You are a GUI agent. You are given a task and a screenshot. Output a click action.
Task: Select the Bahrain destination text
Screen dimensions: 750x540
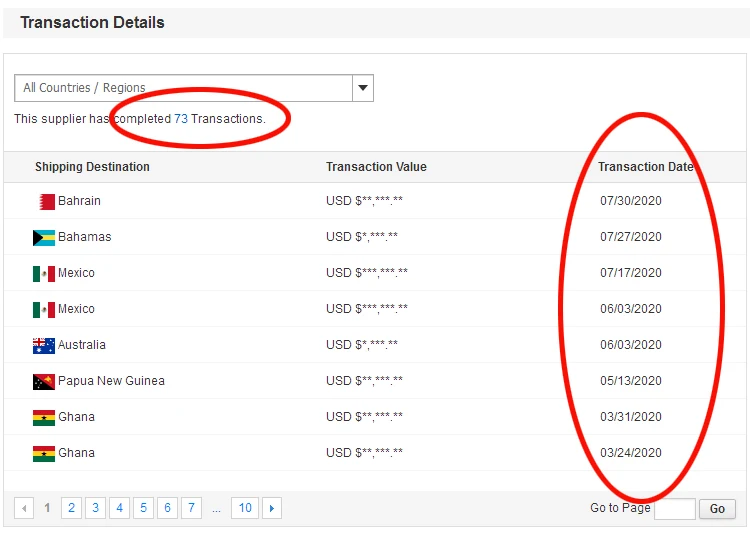pos(79,201)
